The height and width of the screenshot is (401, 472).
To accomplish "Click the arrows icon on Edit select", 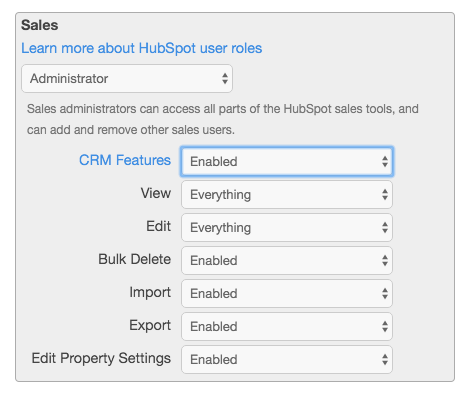I will [x=385, y=227].
